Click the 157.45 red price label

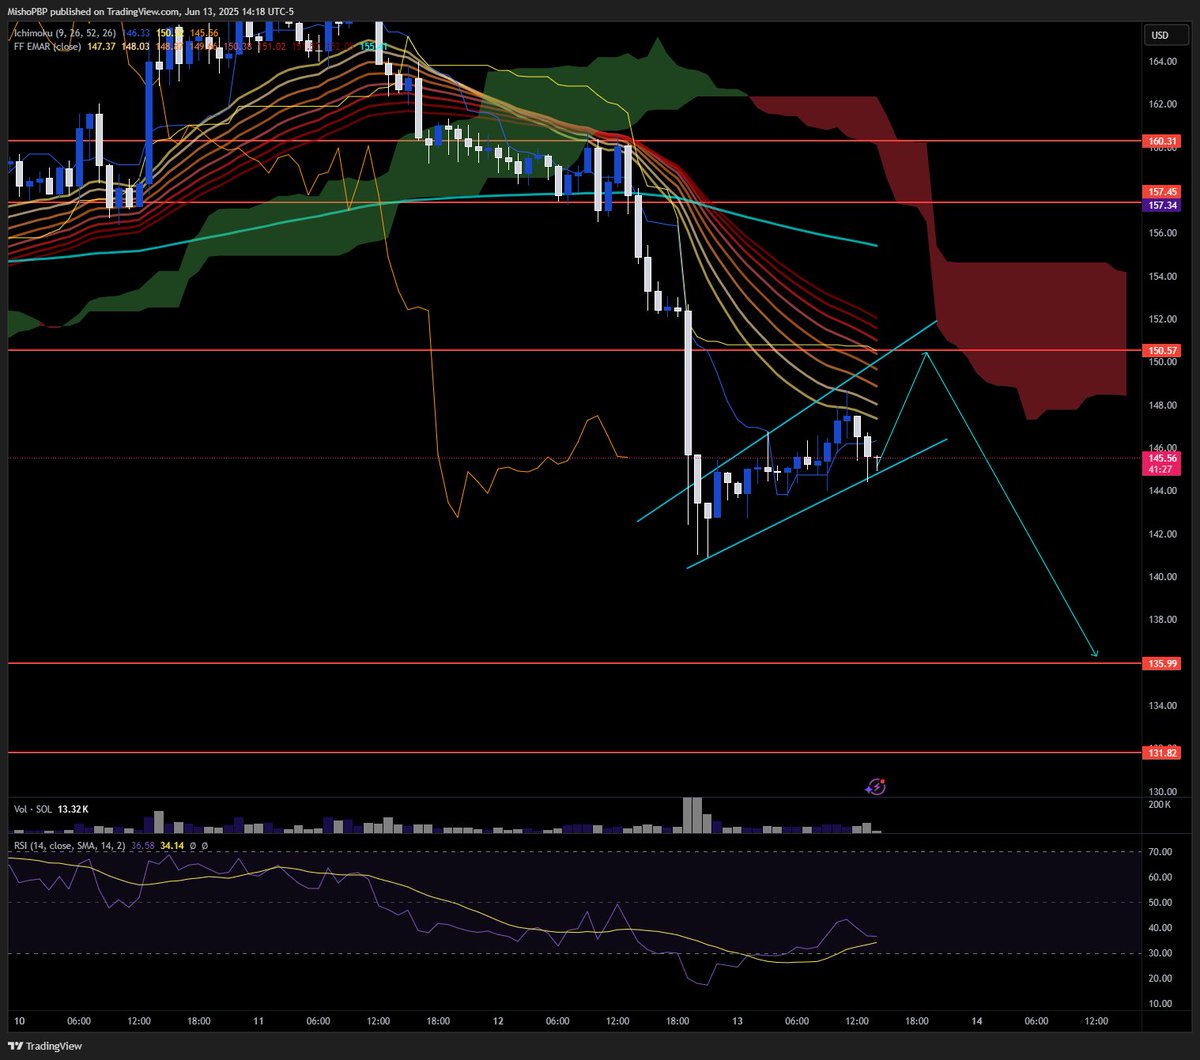coord(1160,191)
